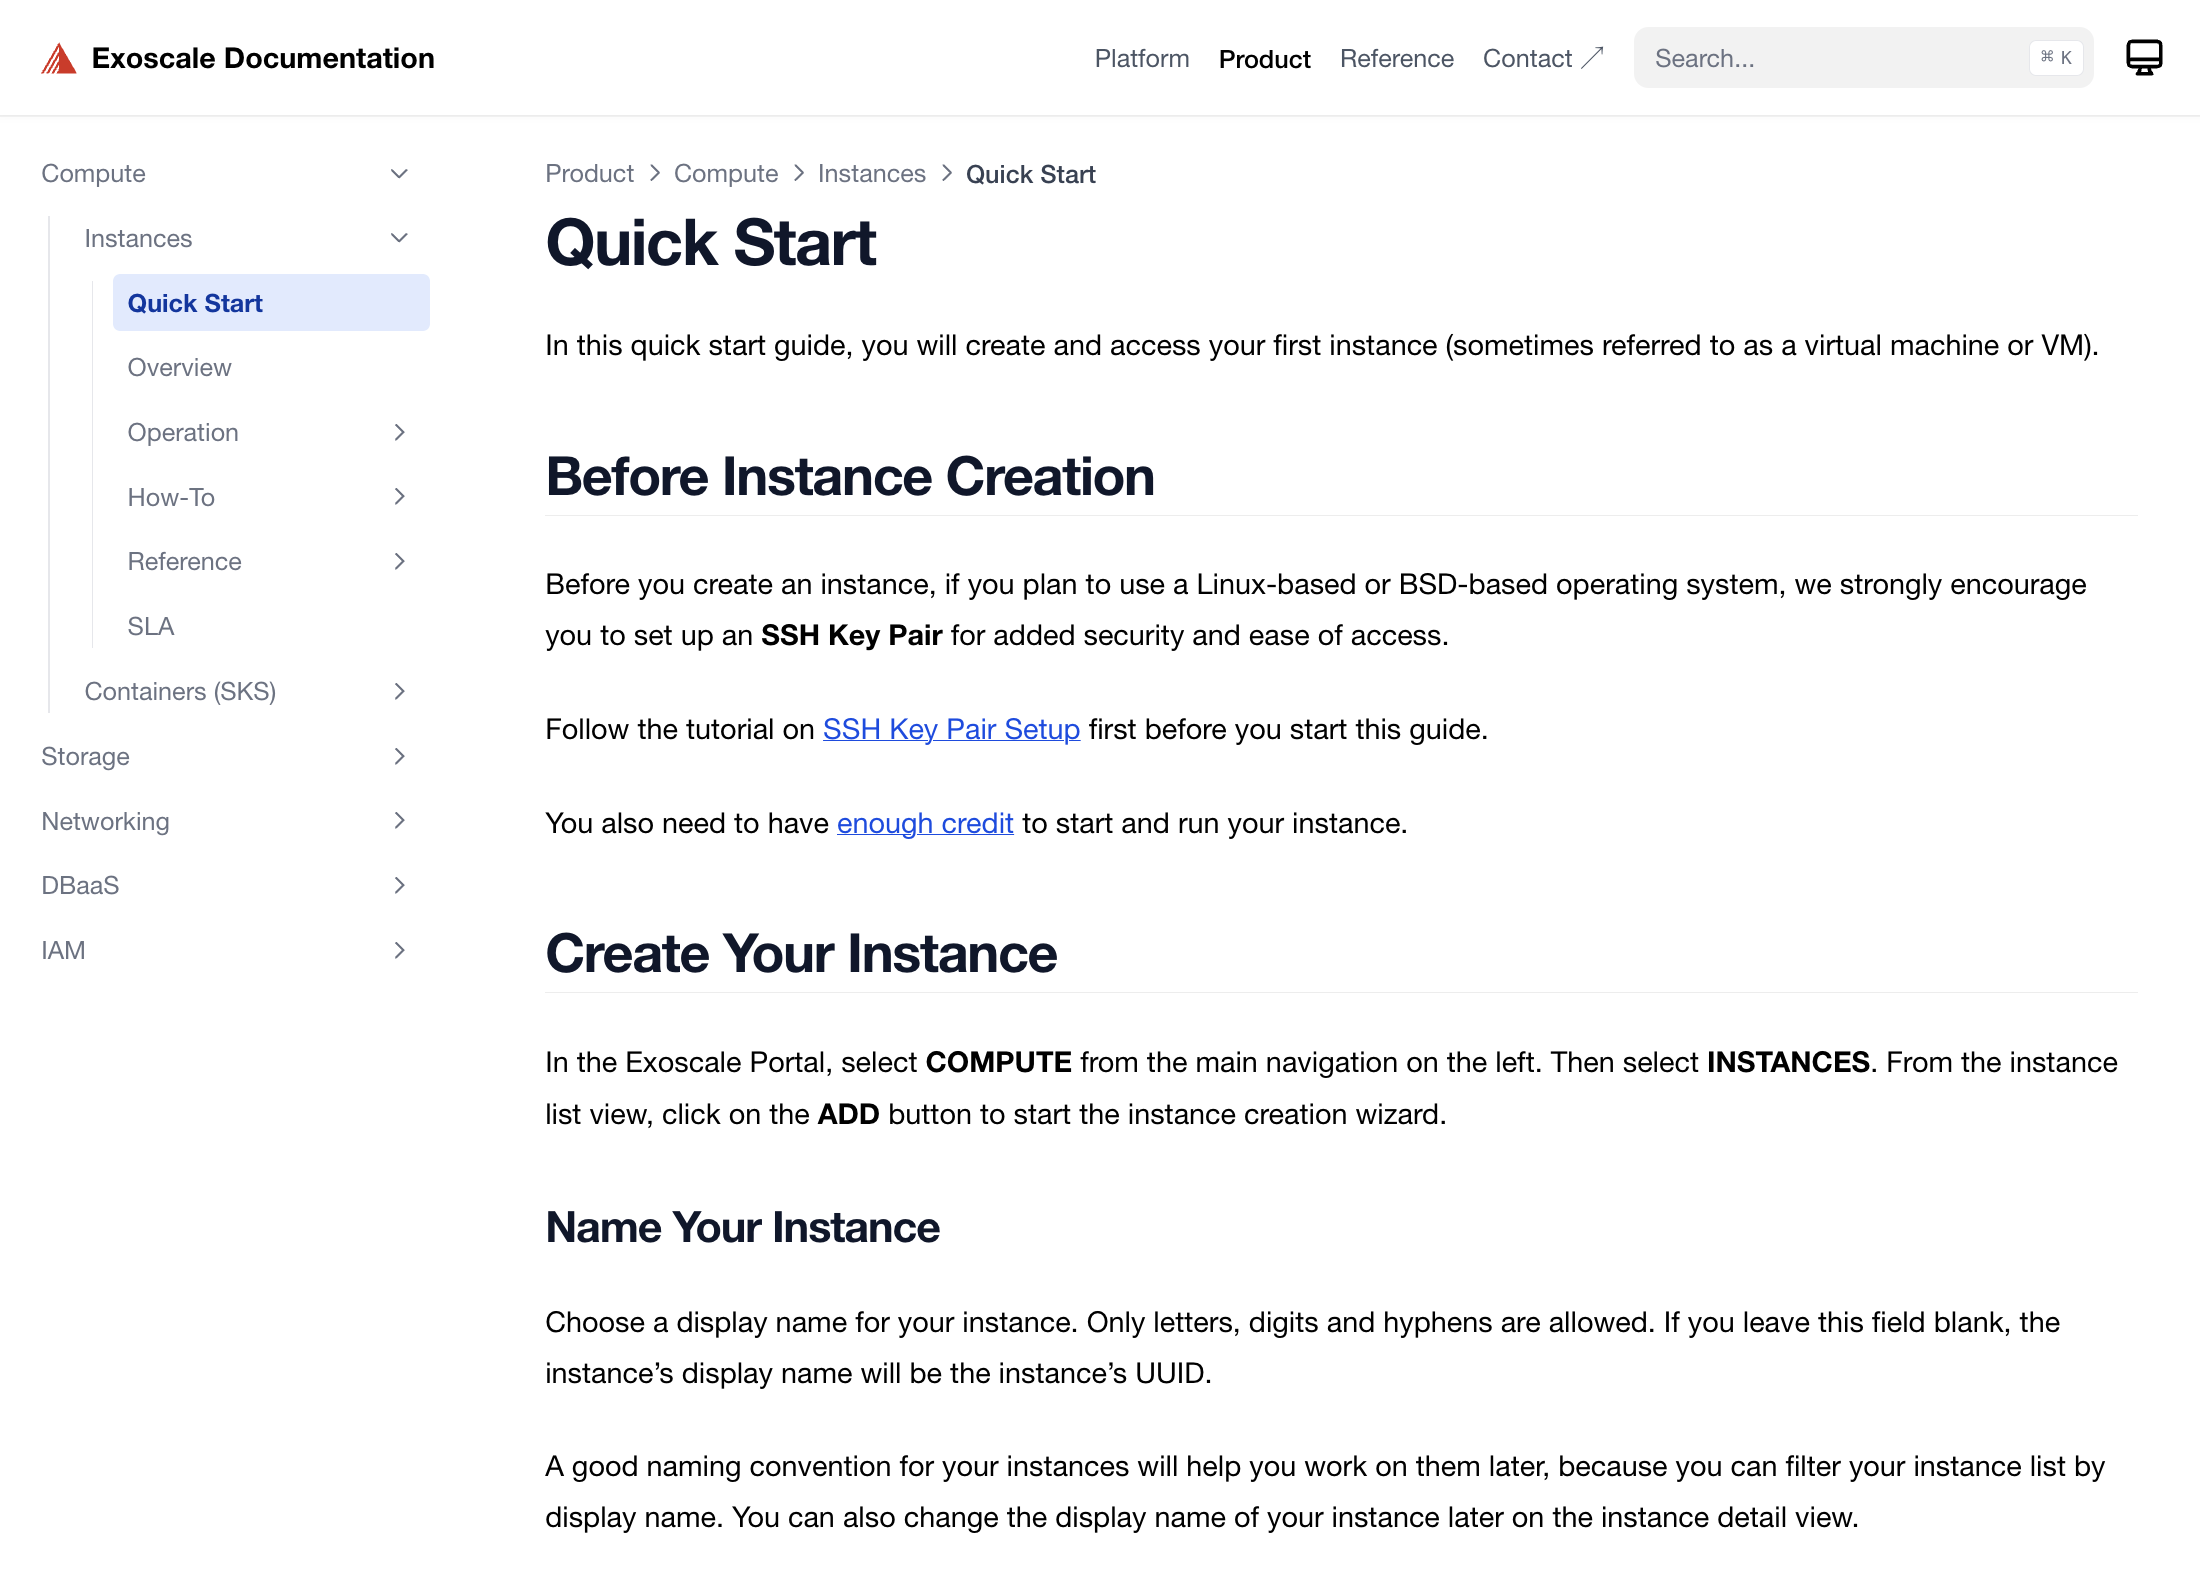Collapse the Instances chevron in sidebar
2200x1578 pixels.
[x=399, y=238]
